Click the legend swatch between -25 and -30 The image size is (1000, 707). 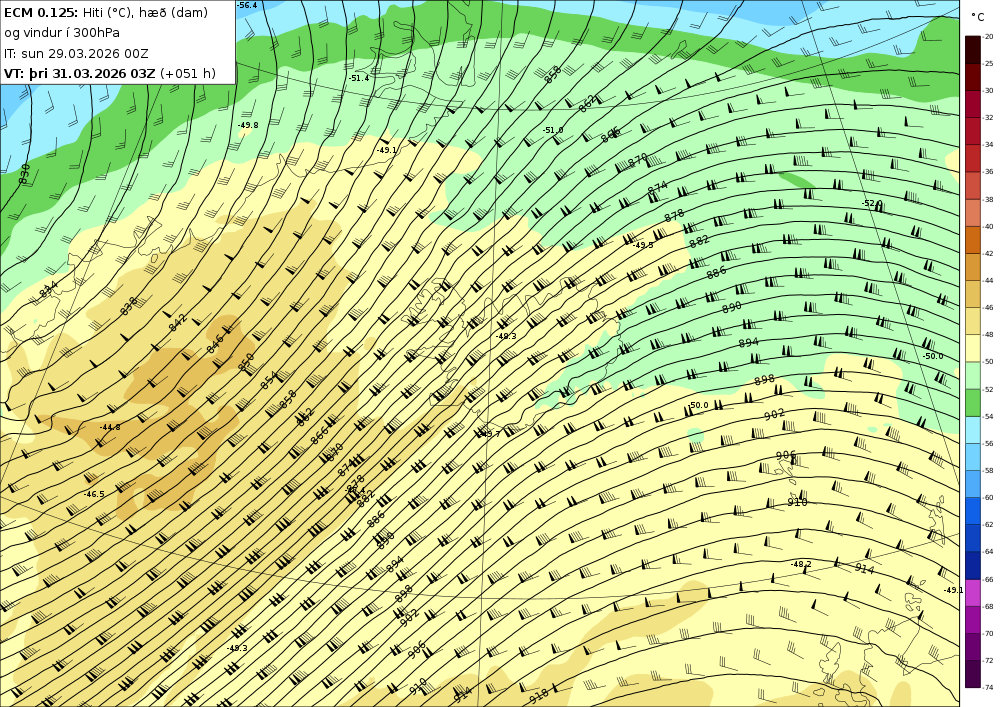coord(973,77)
